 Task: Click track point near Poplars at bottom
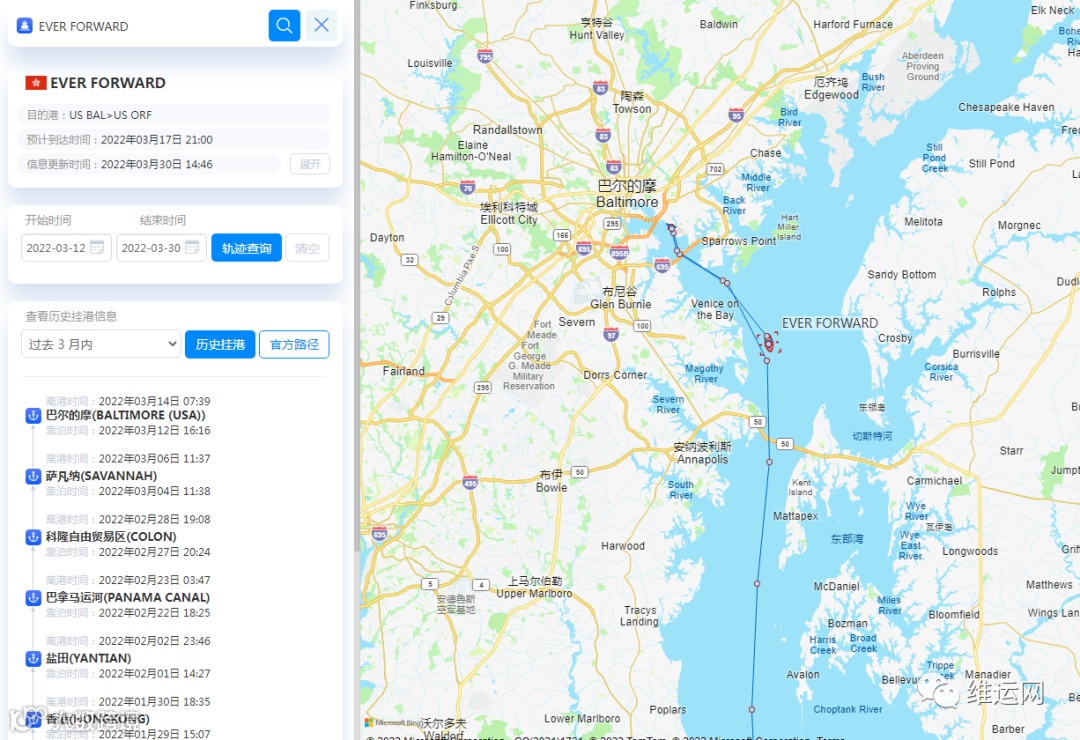tap(751, 709)
